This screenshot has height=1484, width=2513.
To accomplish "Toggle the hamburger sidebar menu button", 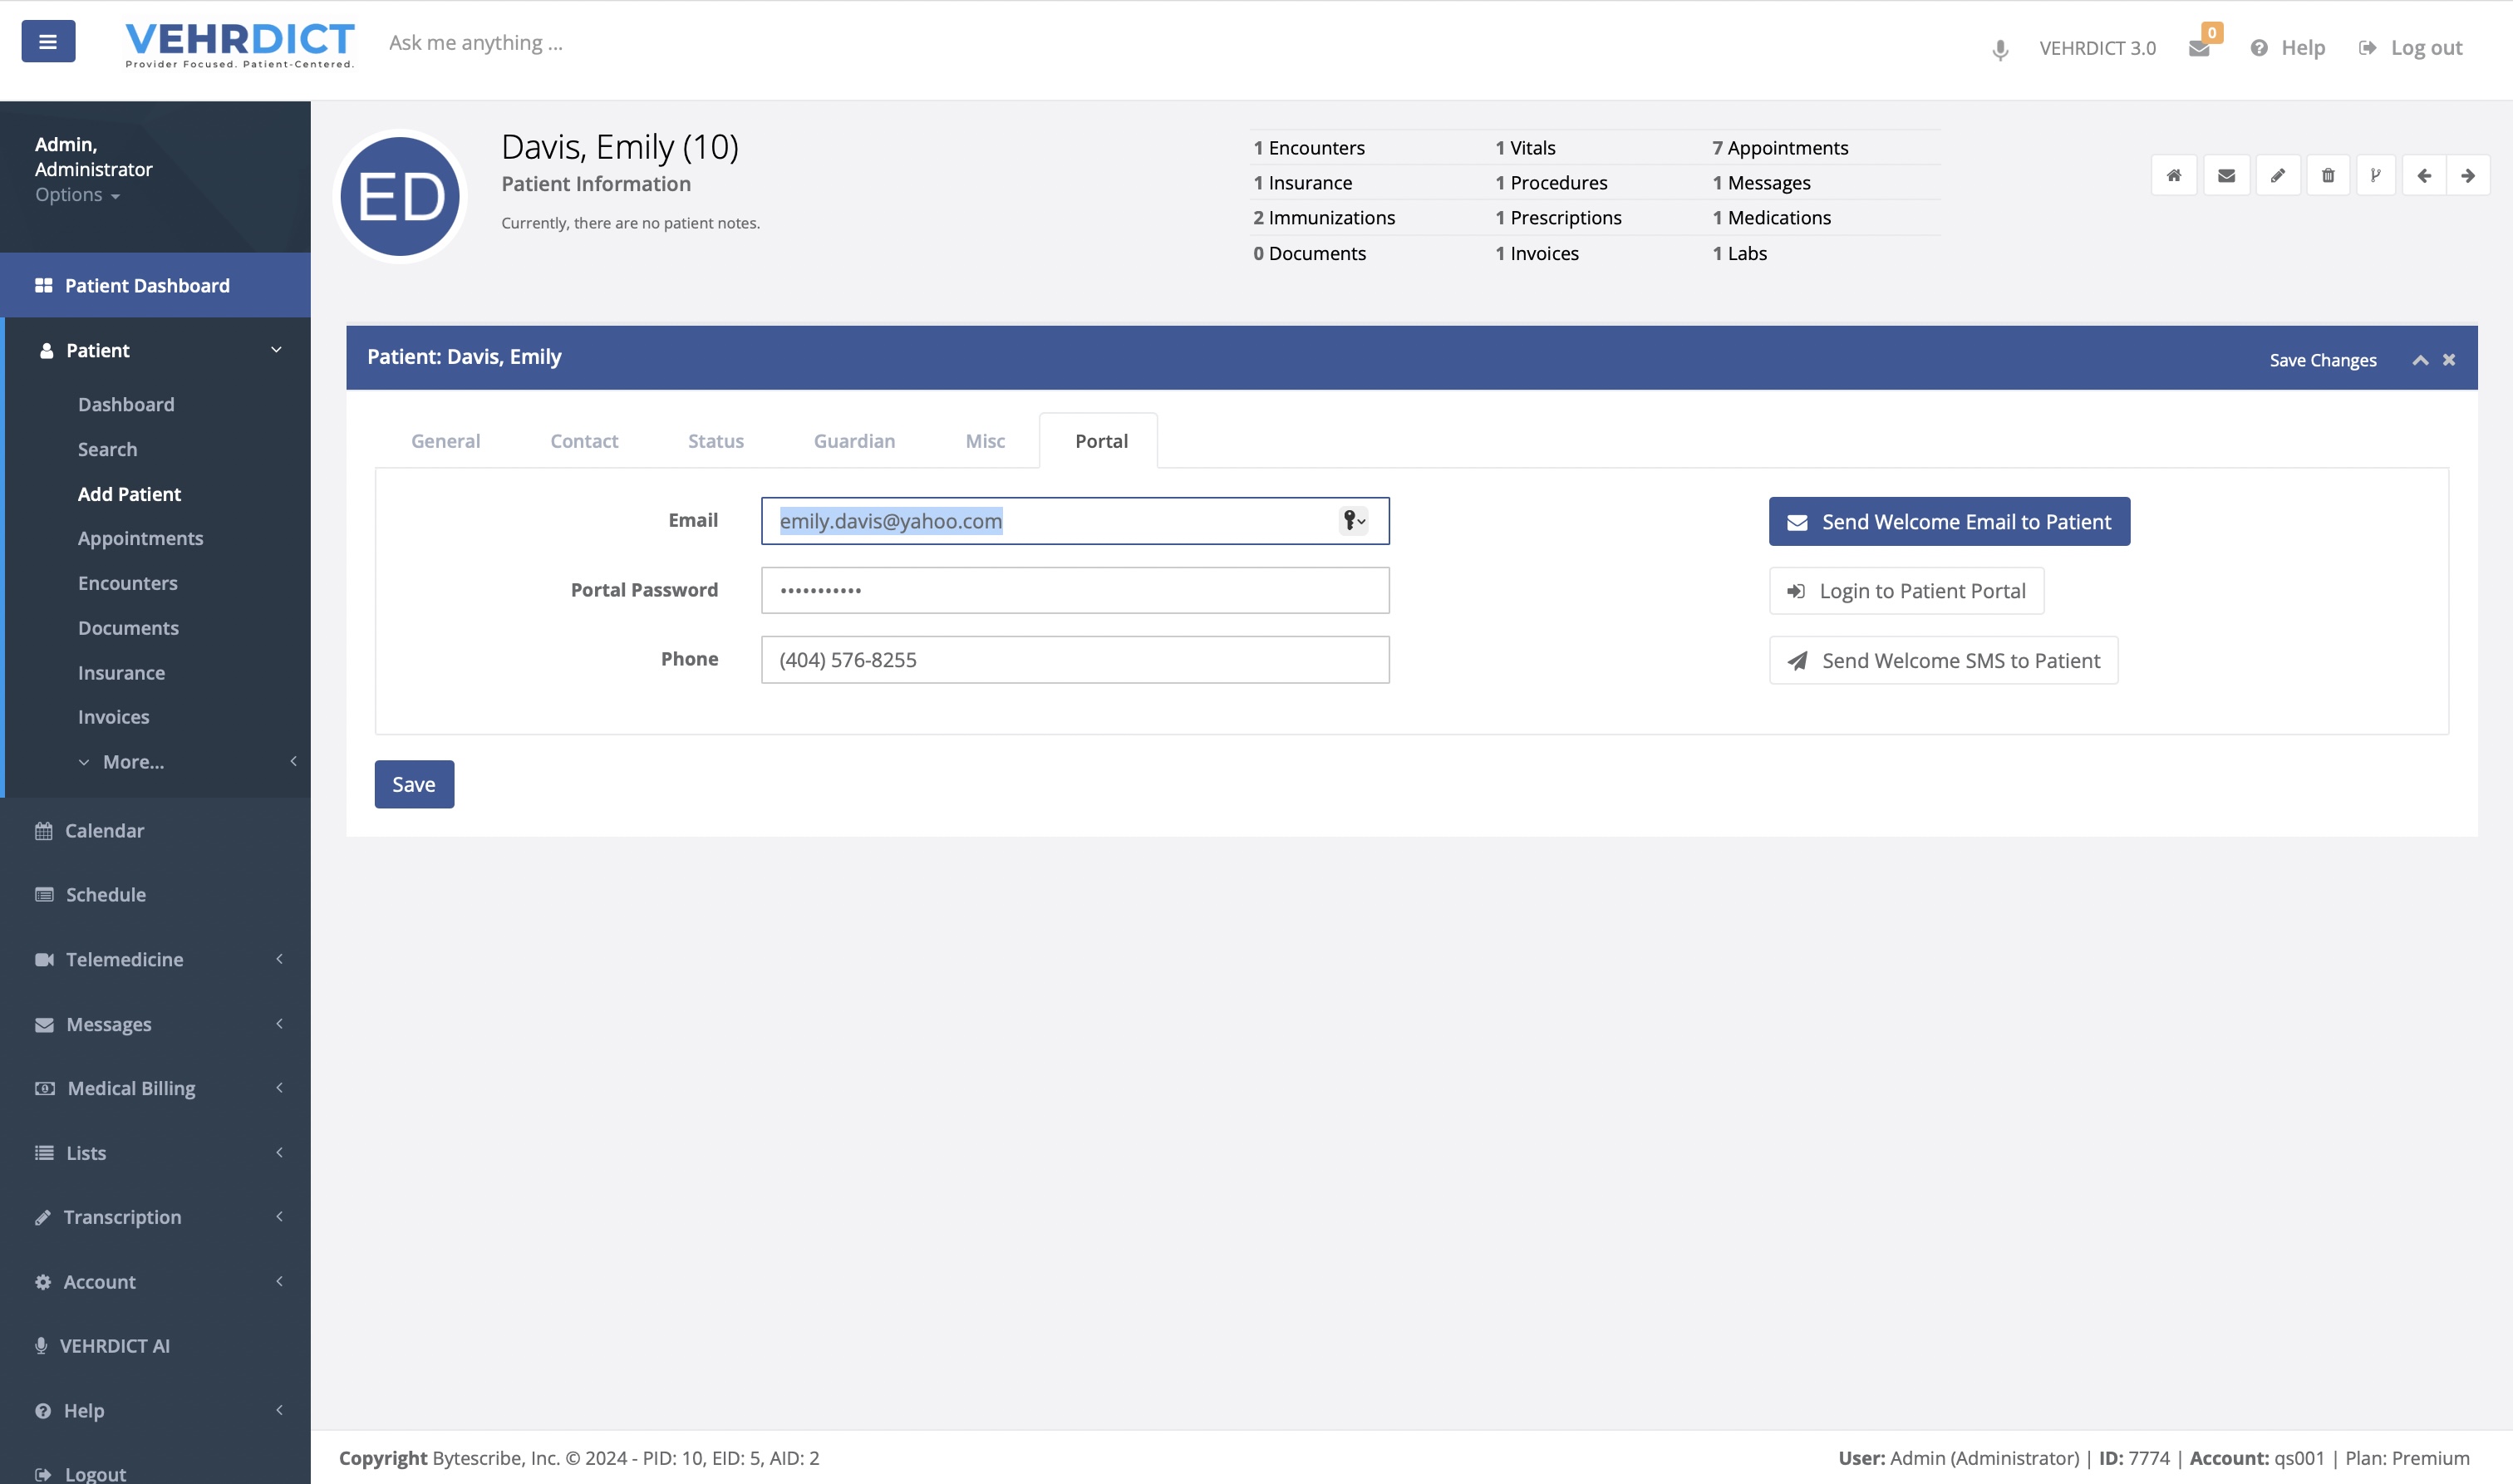I will tap(48, 41).
